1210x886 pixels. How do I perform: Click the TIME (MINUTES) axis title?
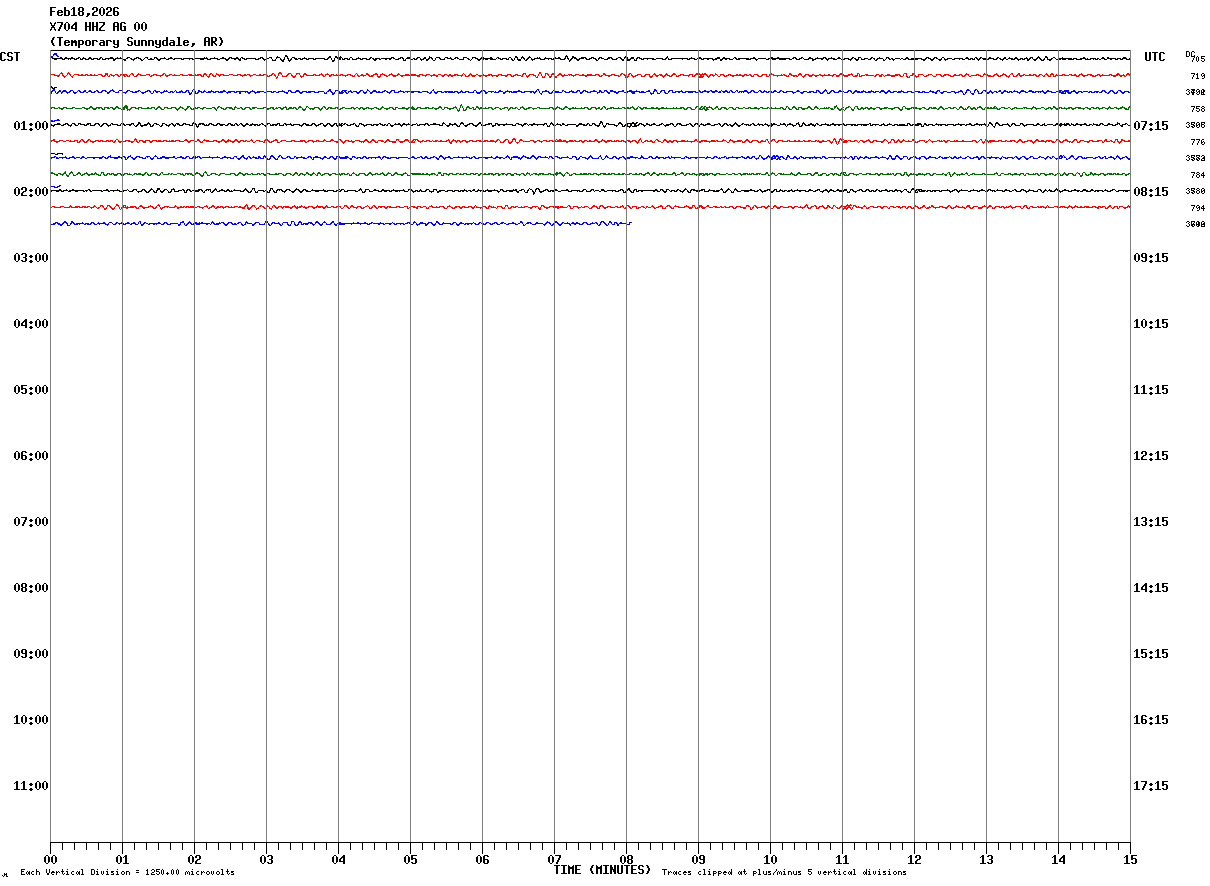pos(602,870)
